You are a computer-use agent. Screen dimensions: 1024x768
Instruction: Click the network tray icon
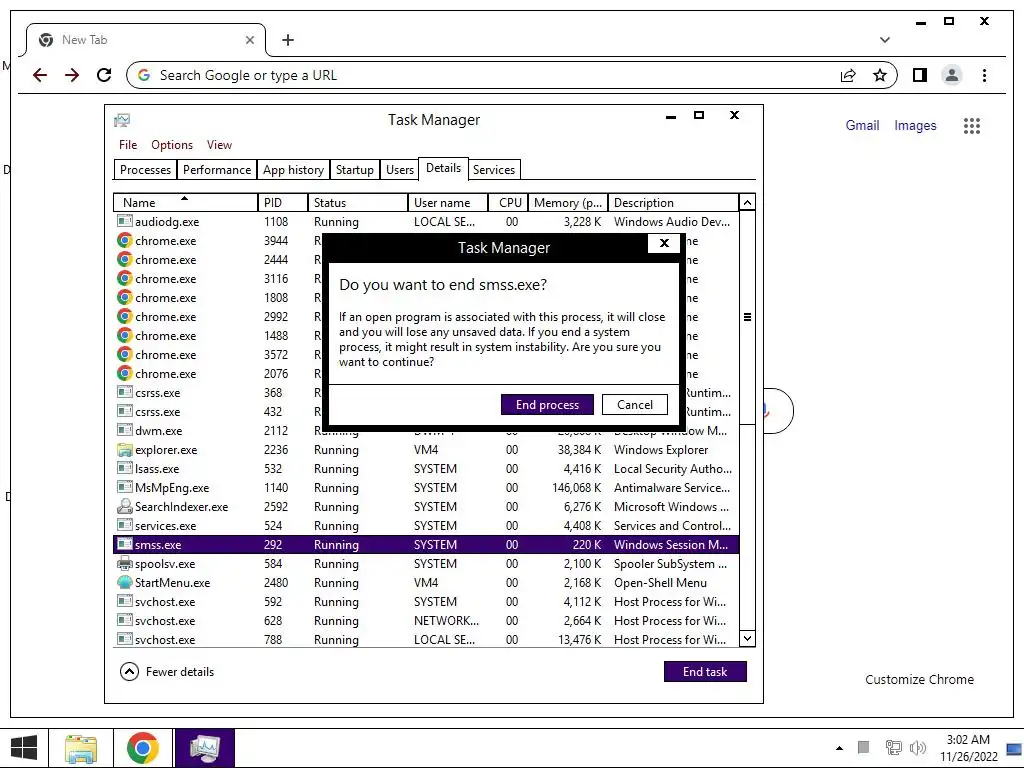893,748
